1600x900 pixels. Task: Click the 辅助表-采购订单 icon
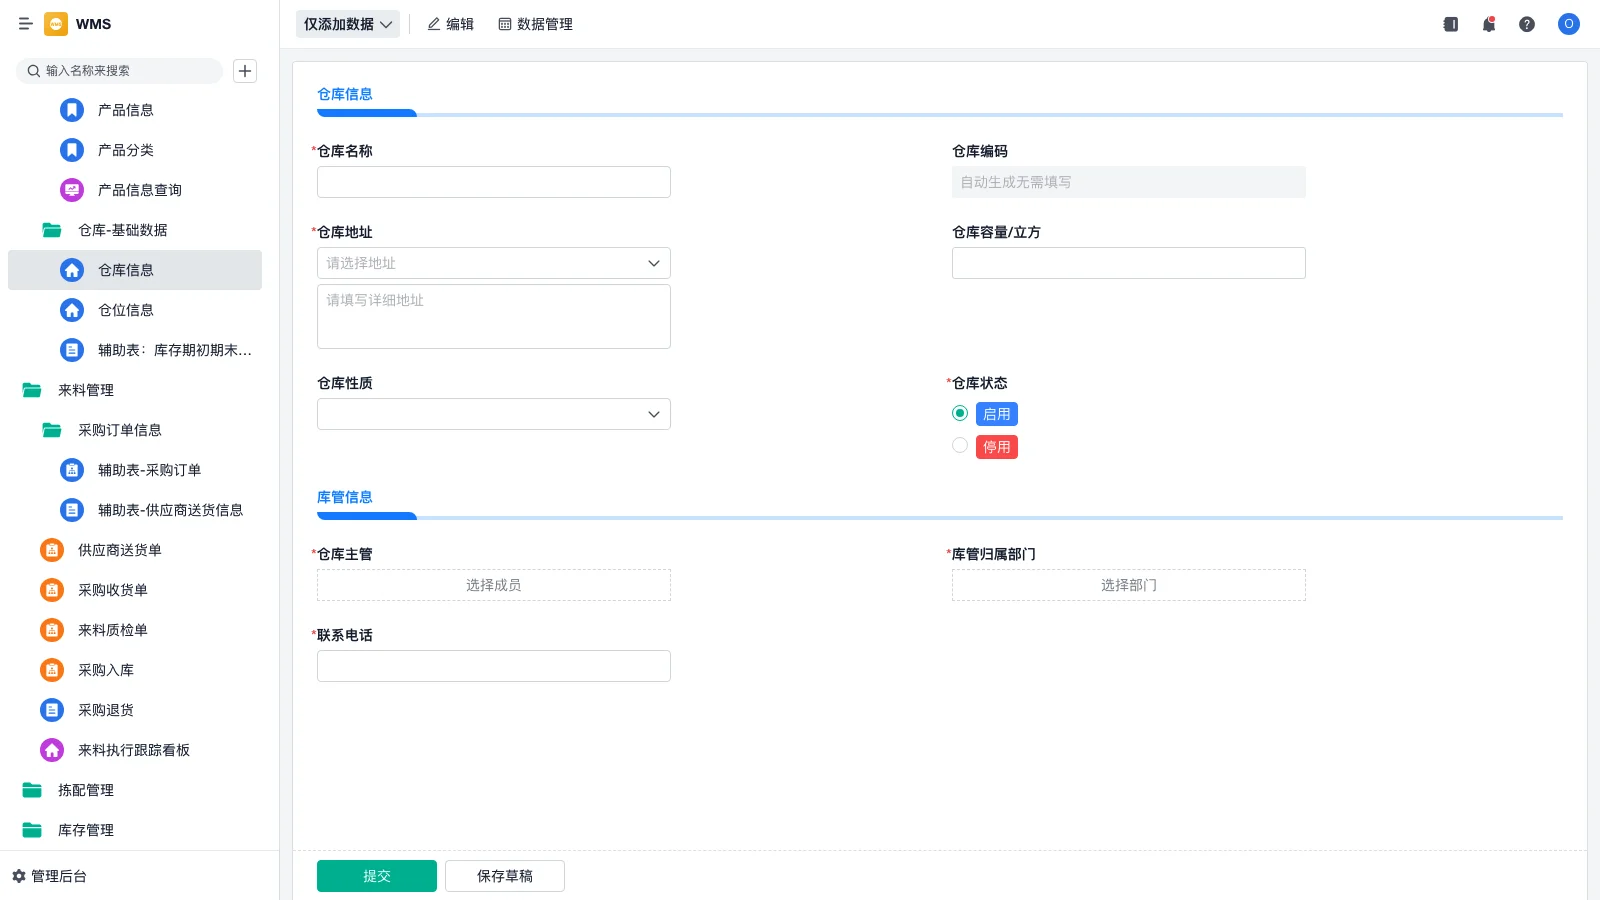(72, 470)
